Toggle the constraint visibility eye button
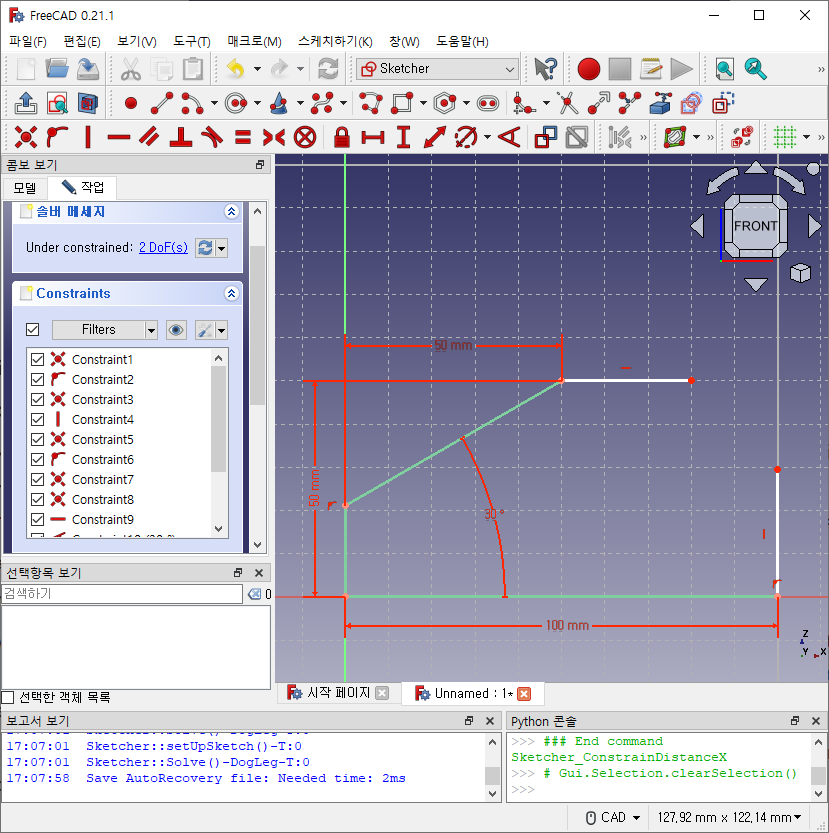Viewport: 829px width, 833px height. click(x=176, y=330)
